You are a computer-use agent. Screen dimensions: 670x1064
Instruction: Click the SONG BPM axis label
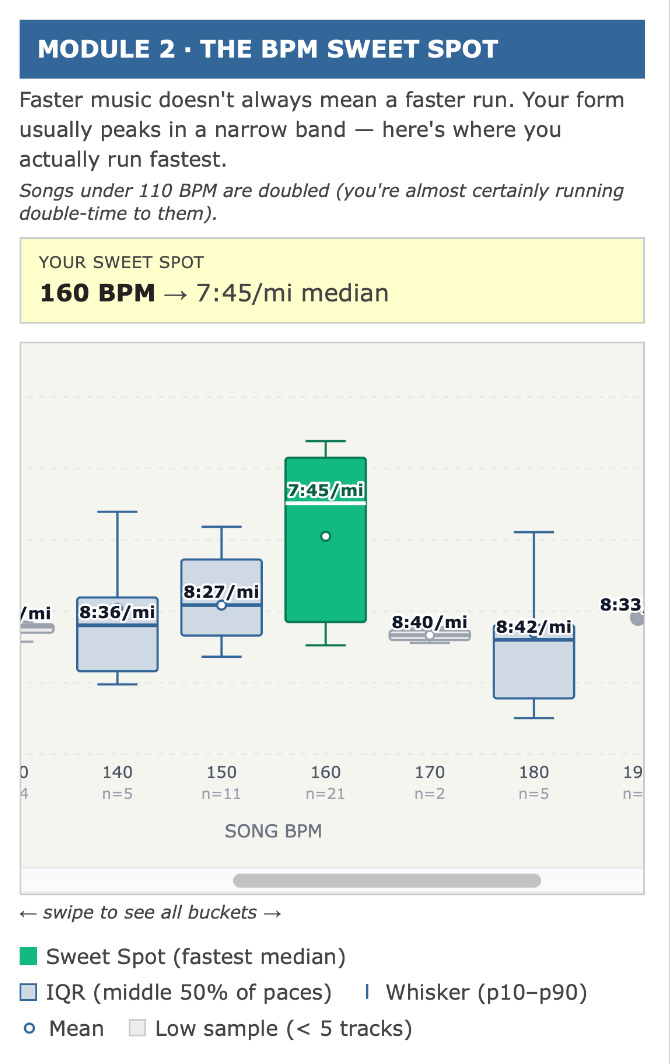[273, 831]
